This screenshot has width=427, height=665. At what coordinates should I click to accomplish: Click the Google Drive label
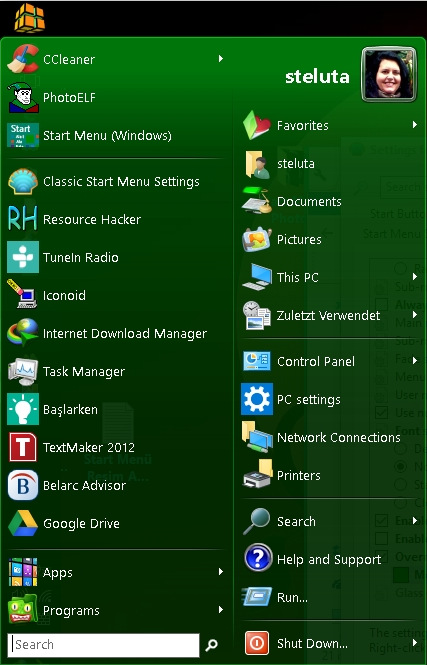click(x=81, y=523)
